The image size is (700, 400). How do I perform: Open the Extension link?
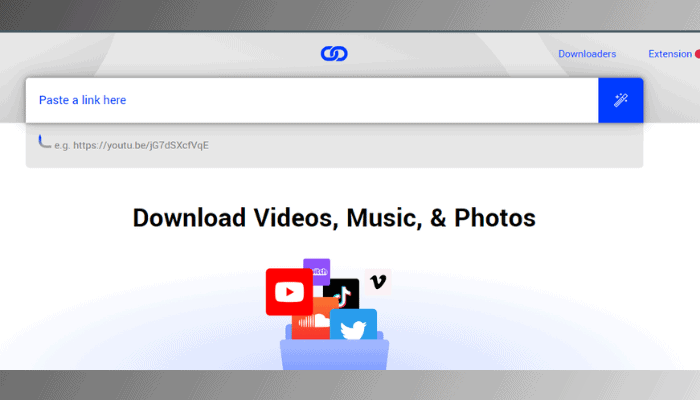coord(670,54)
